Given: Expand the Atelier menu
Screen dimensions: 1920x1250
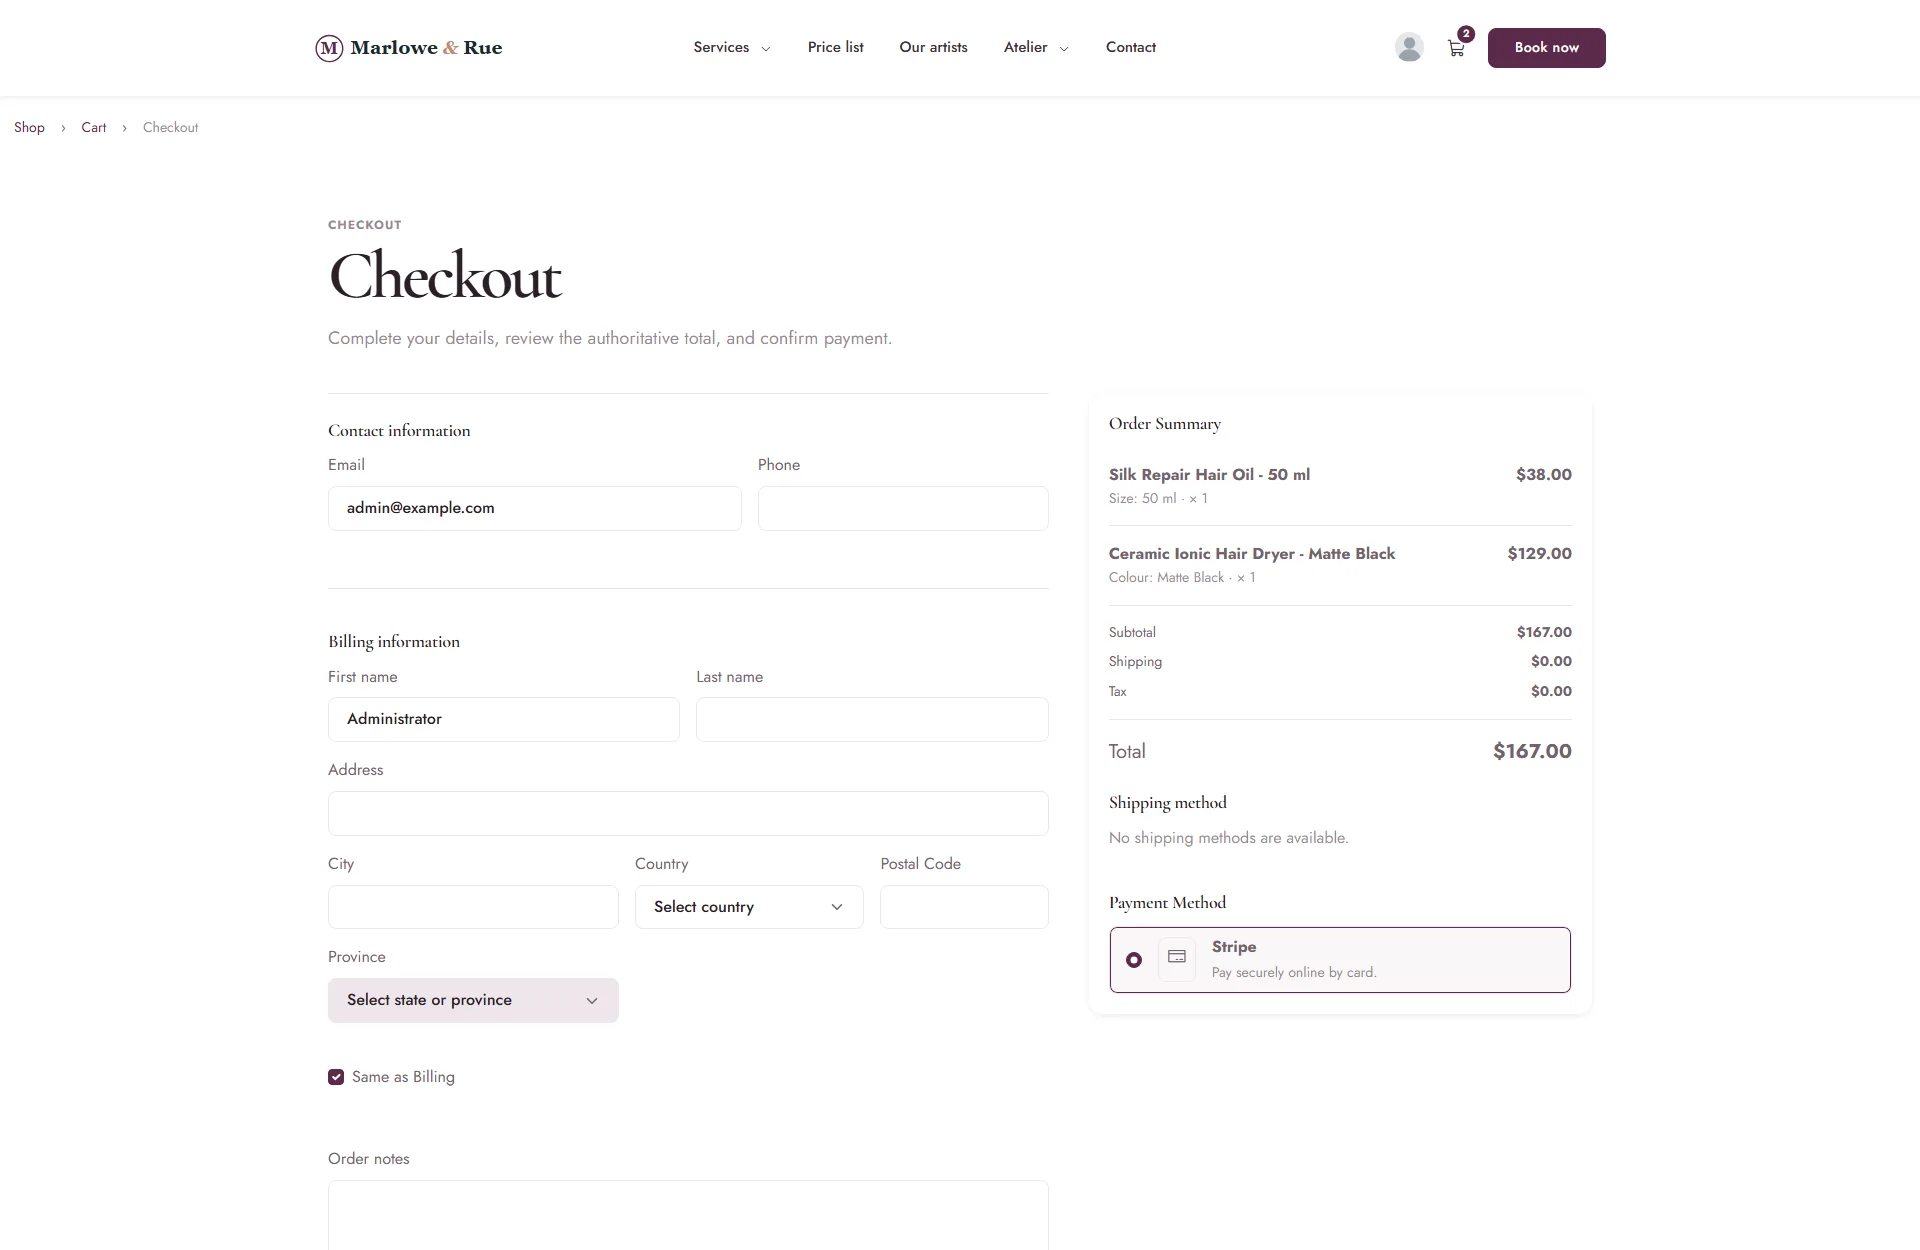Looking at the screenshot, I should click(1036, 47).
